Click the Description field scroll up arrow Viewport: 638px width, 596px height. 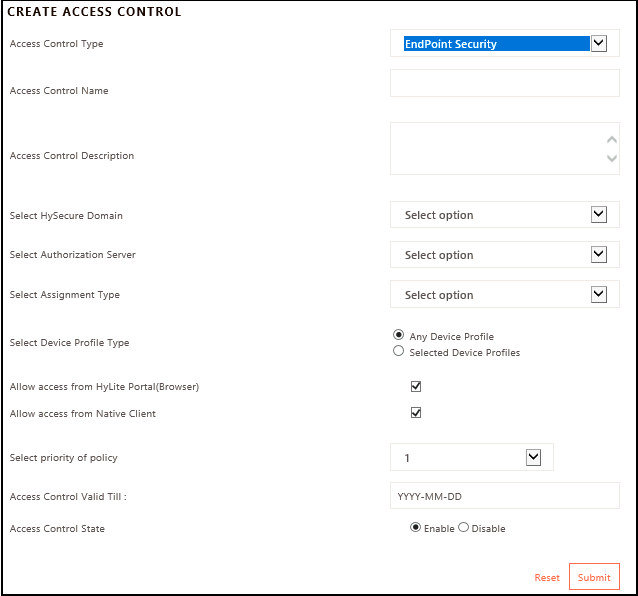pyautogui.click(x=612, y=140)
